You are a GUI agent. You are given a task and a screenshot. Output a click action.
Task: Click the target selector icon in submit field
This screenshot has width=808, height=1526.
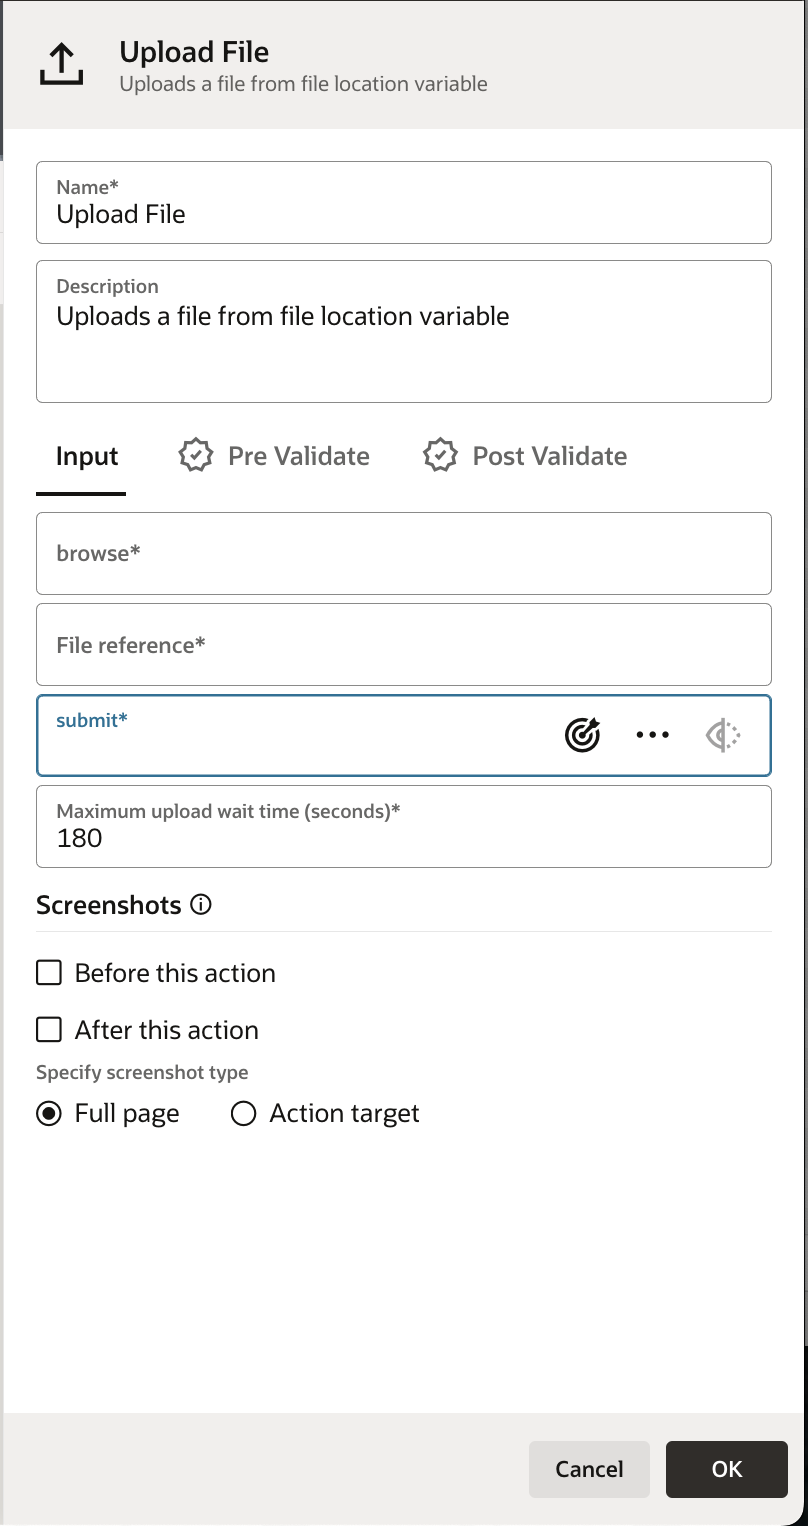pyautogui.click(x=582, y=734)
